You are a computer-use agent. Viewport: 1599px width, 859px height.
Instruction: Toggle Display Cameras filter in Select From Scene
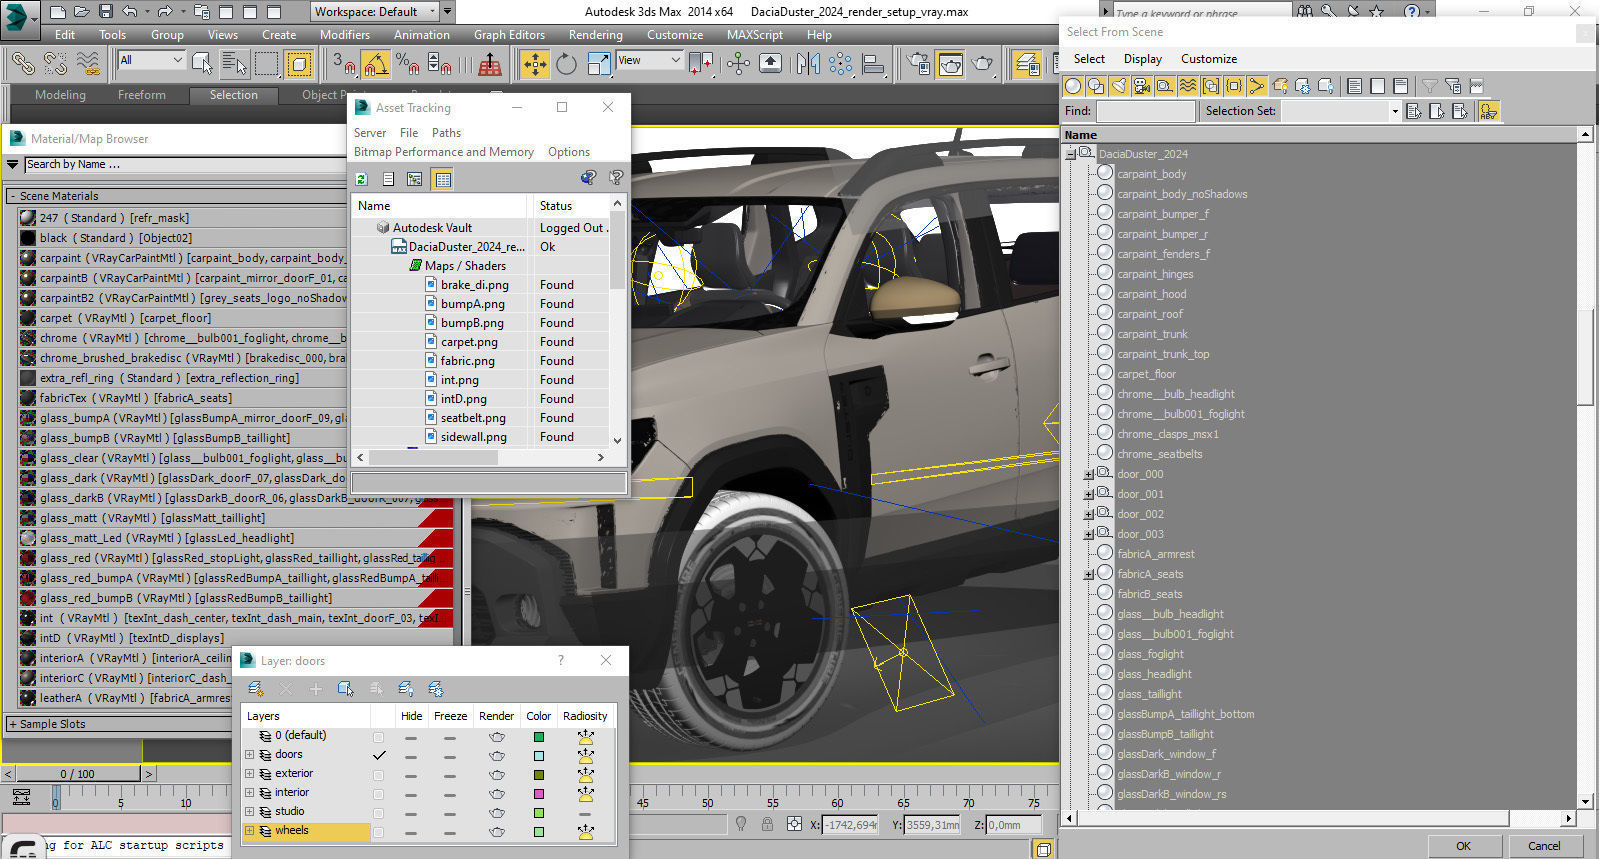coord(1142,86)
